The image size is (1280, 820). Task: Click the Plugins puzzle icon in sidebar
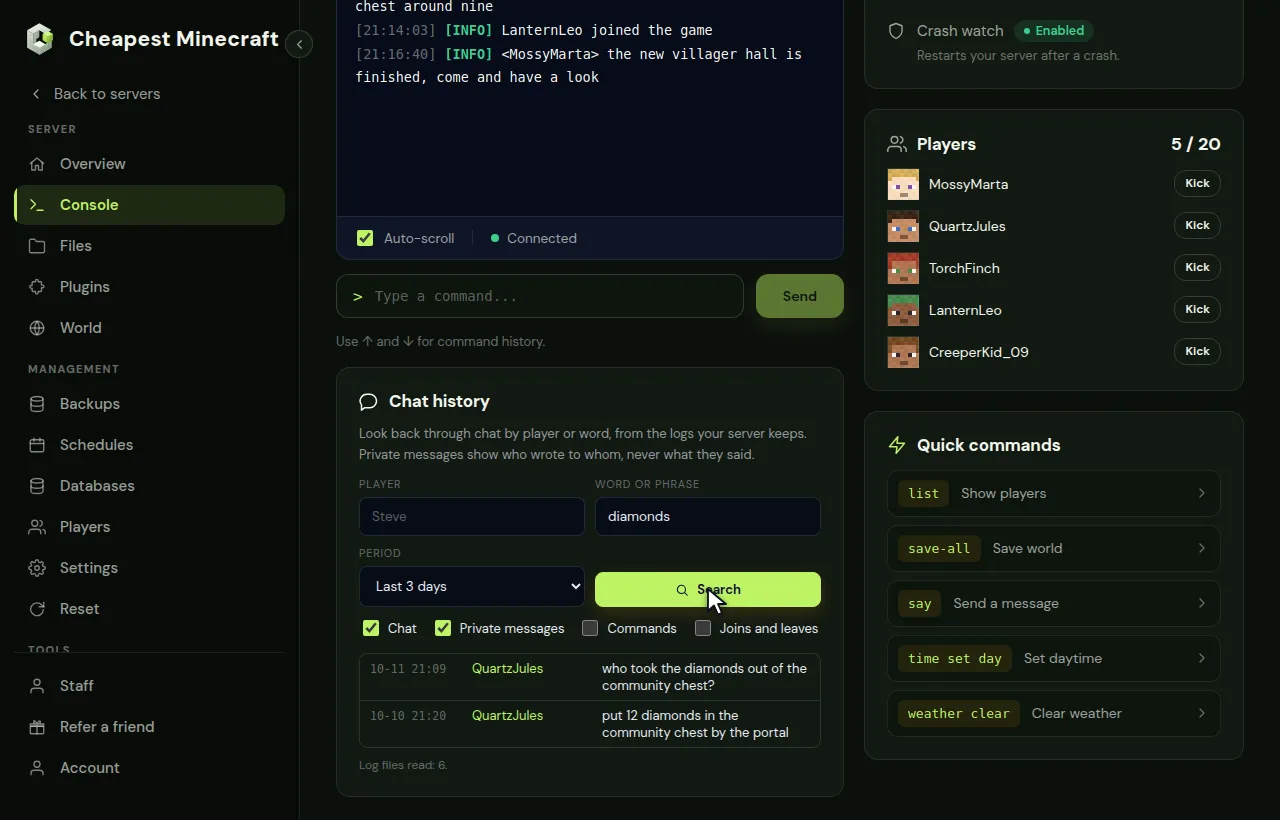(37, 287)
